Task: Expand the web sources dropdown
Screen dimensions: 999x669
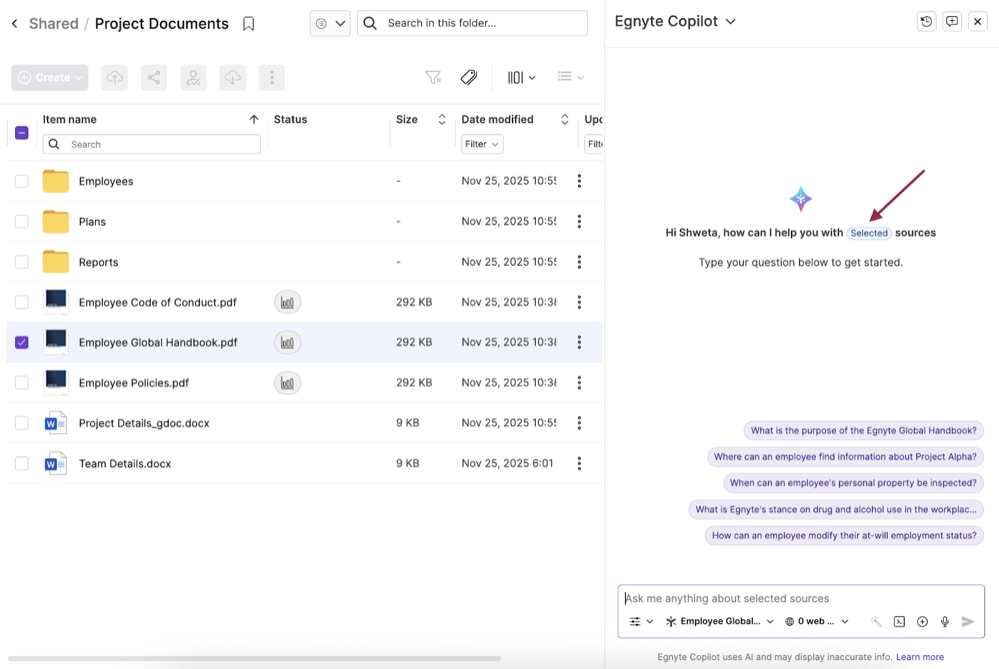Action: [817, 622]
